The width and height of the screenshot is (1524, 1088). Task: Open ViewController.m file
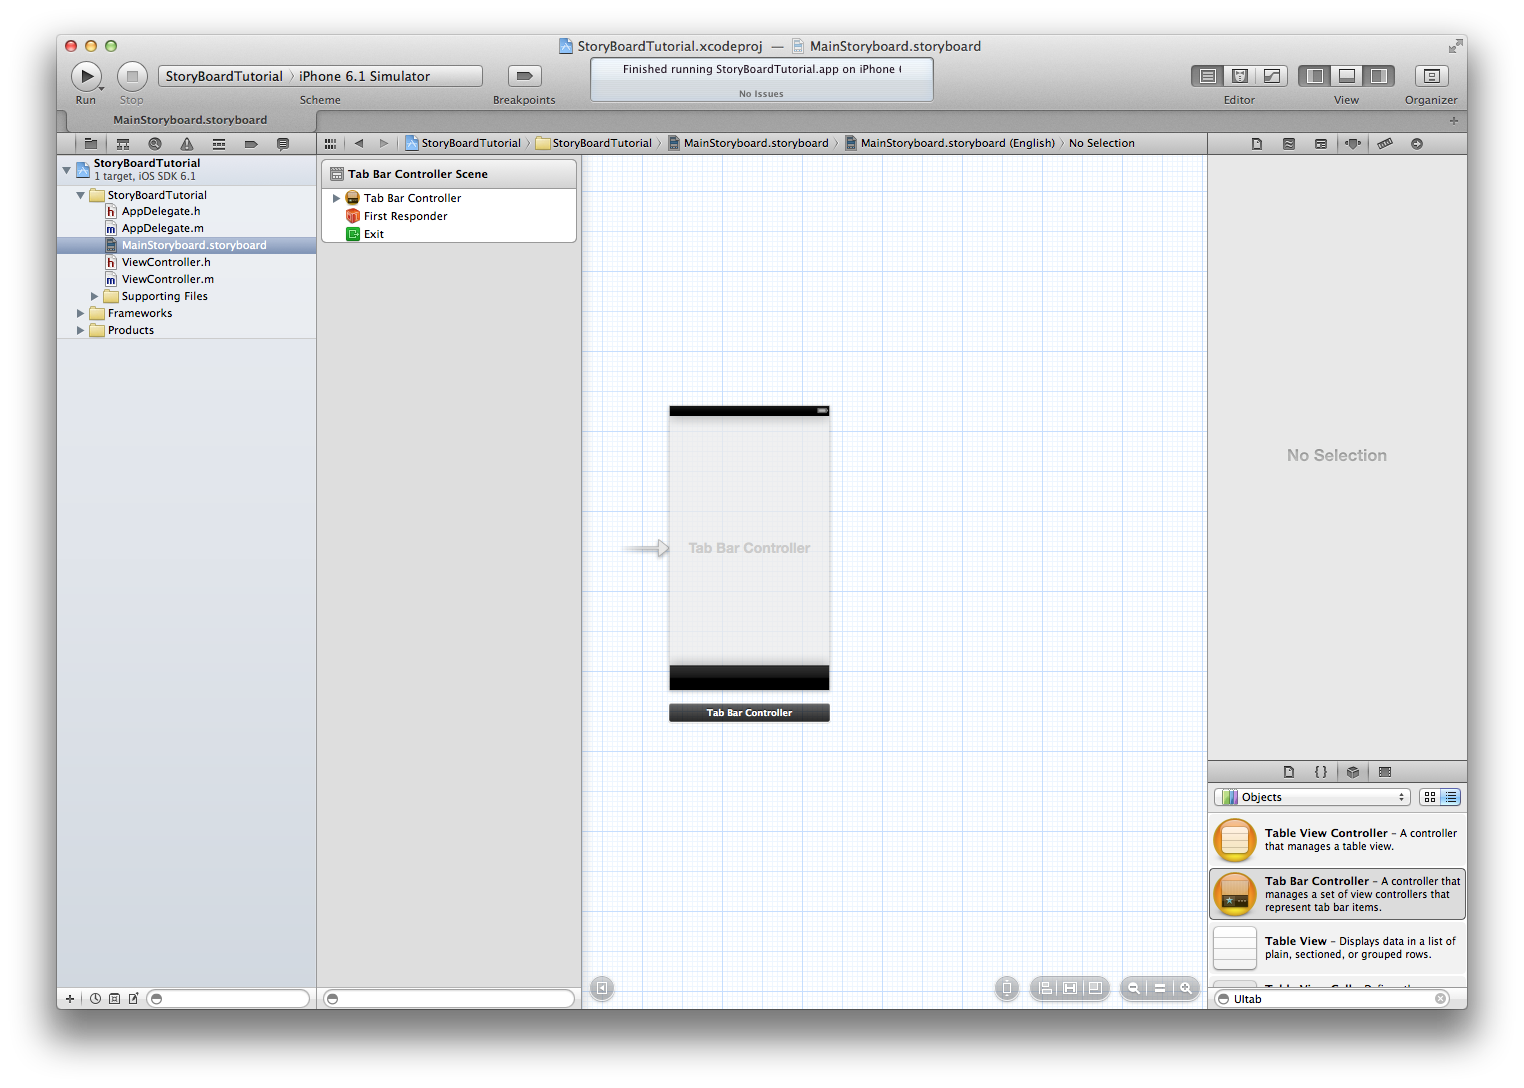point(167,279)
